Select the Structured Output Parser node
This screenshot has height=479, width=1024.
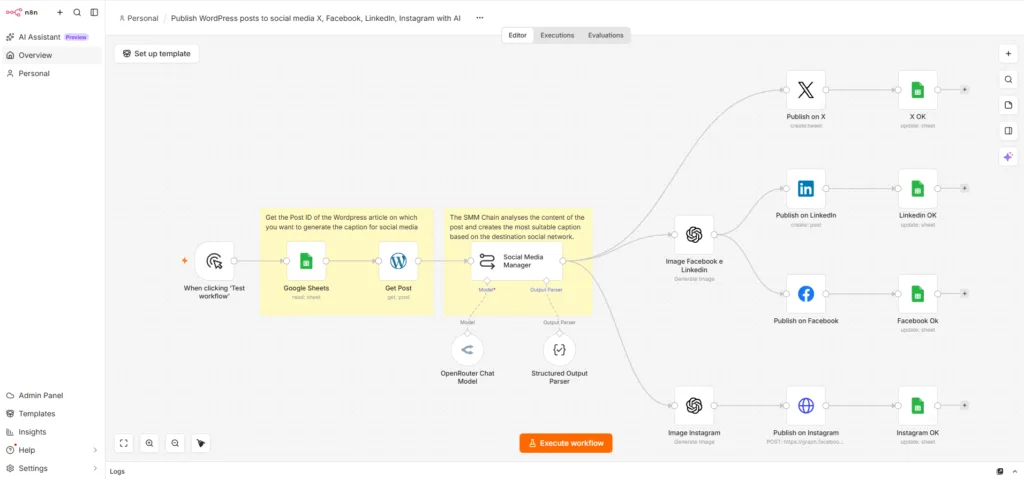[559, 350]
